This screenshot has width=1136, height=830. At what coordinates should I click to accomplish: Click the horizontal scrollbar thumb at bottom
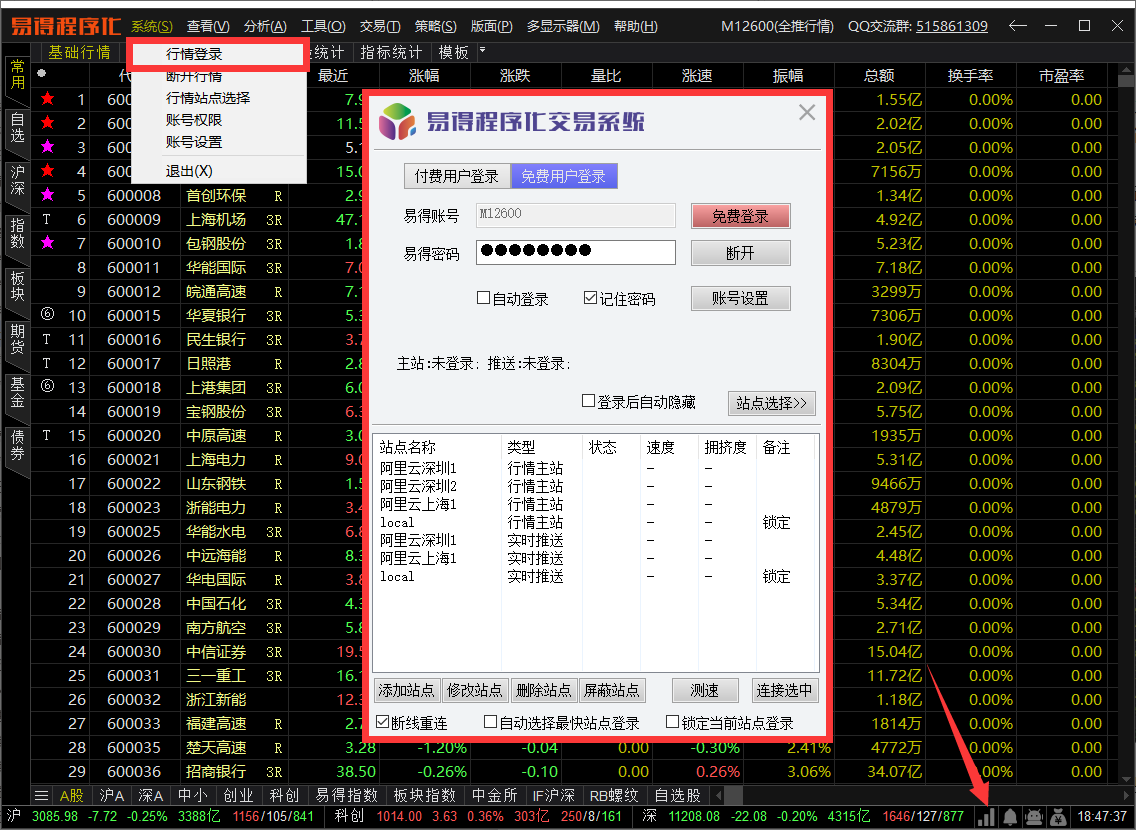pos(733,795)
